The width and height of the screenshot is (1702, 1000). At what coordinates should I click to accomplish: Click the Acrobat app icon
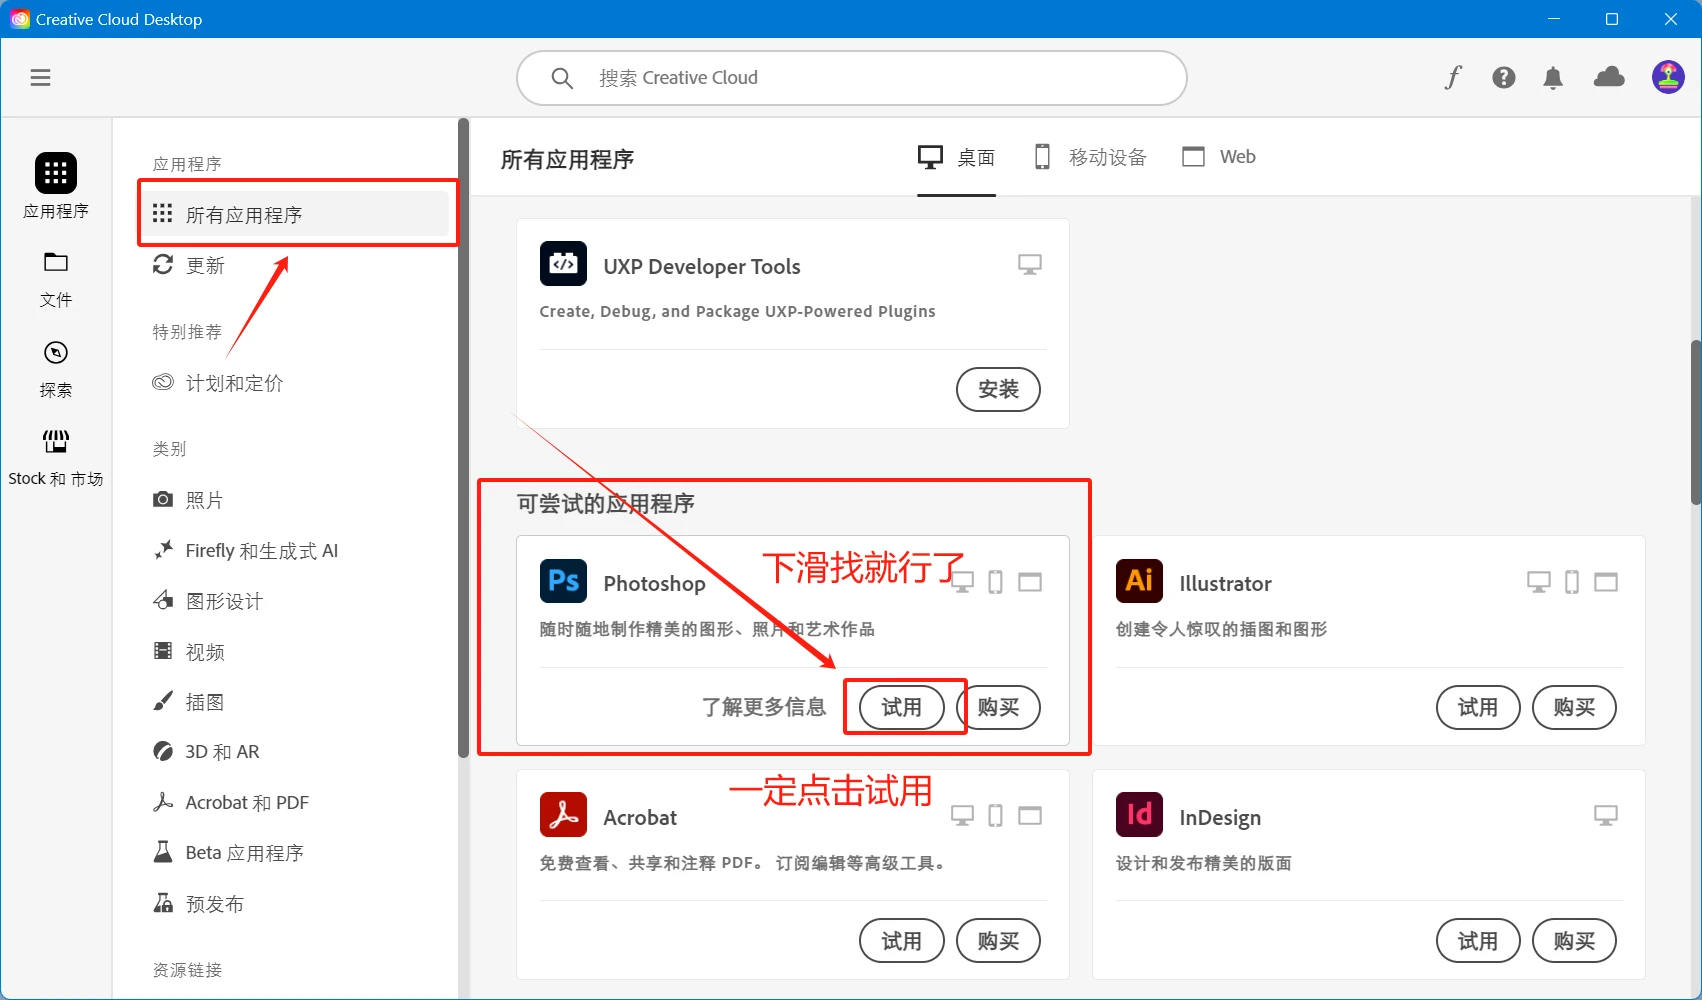(x=563, y=815)
